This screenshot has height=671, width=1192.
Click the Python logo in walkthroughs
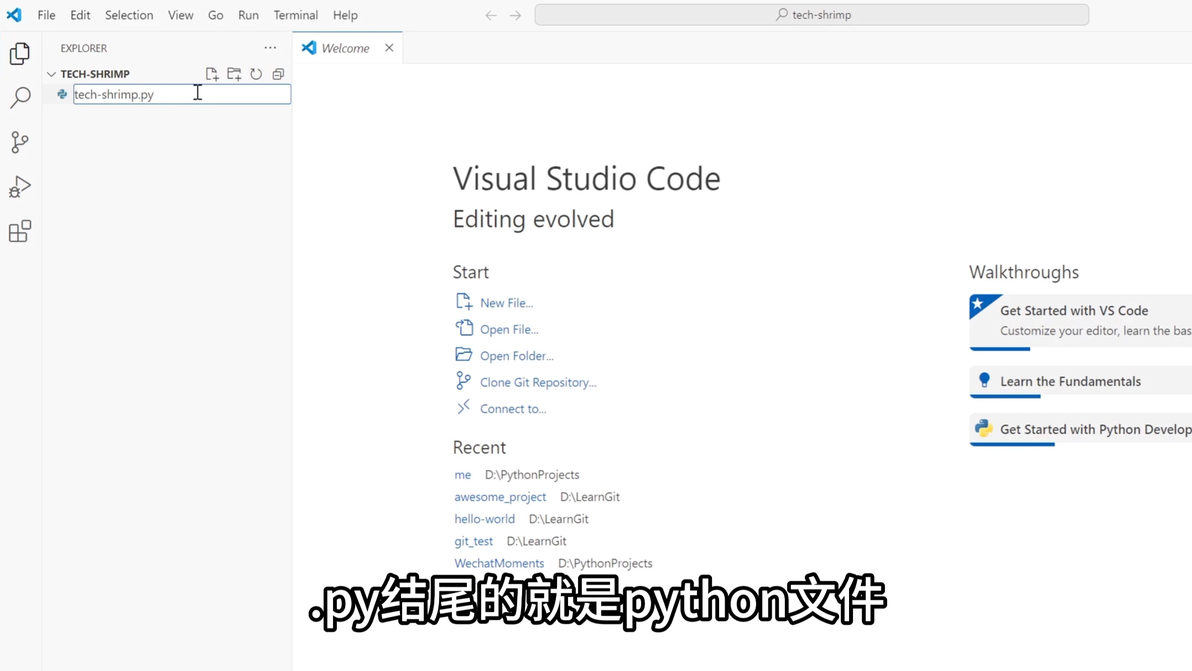click(984, 429)
